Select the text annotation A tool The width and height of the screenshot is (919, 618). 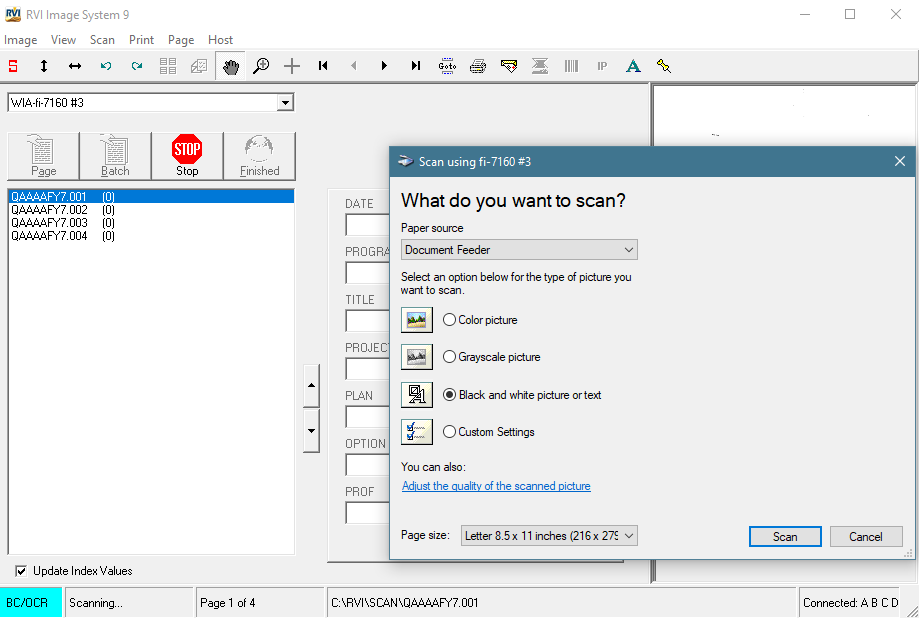coord(633,66)
